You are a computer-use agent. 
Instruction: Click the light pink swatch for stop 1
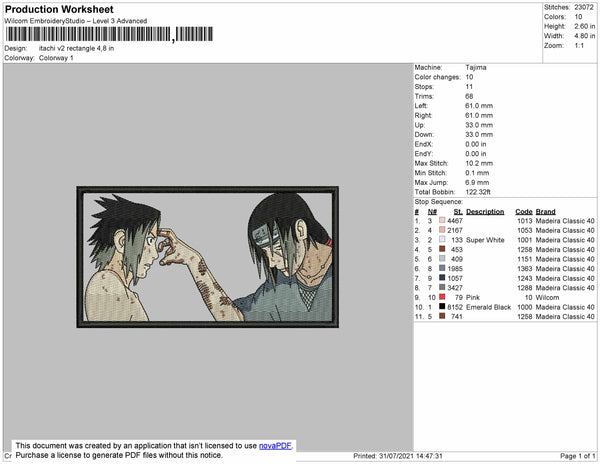pos(442,220)
